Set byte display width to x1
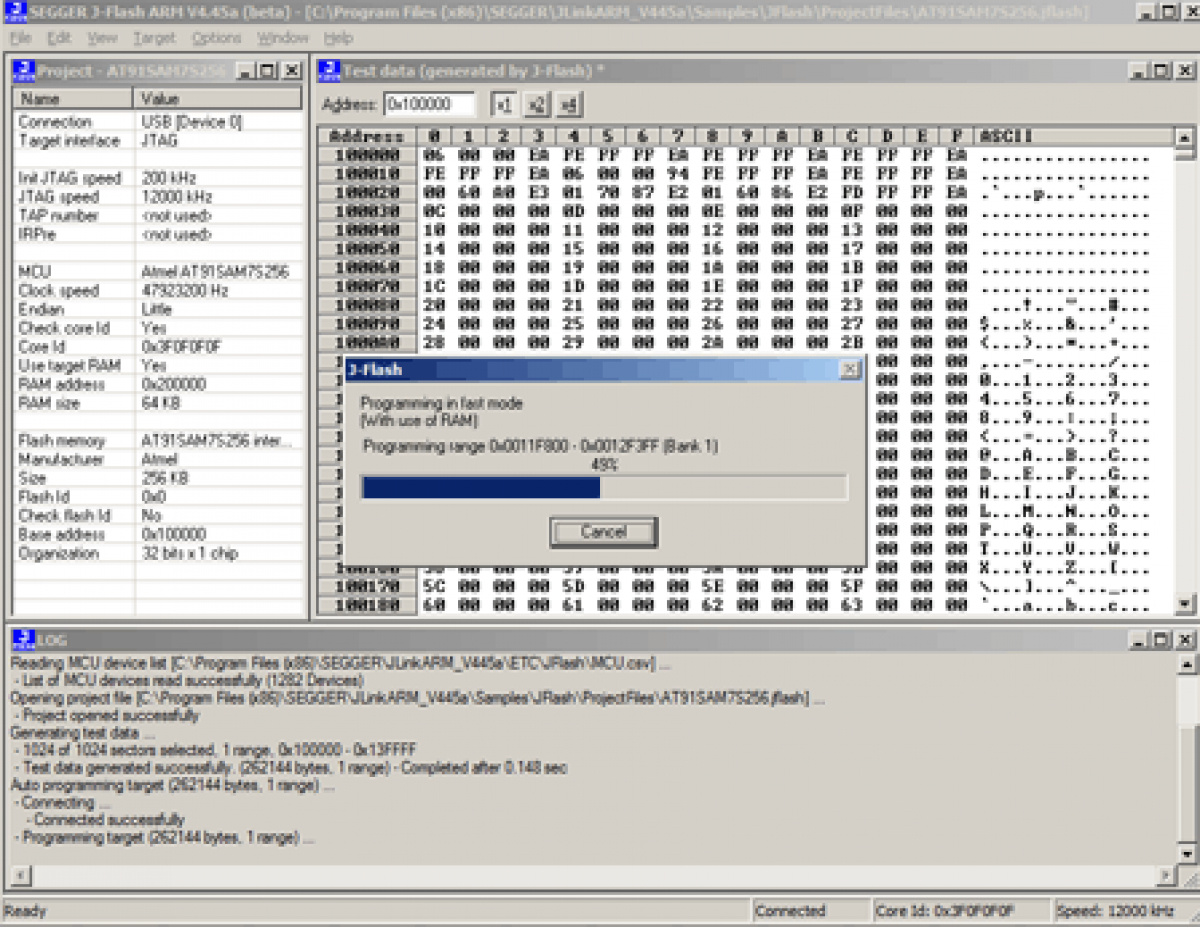The image size is (1200, 927). (x=504, y=105)
